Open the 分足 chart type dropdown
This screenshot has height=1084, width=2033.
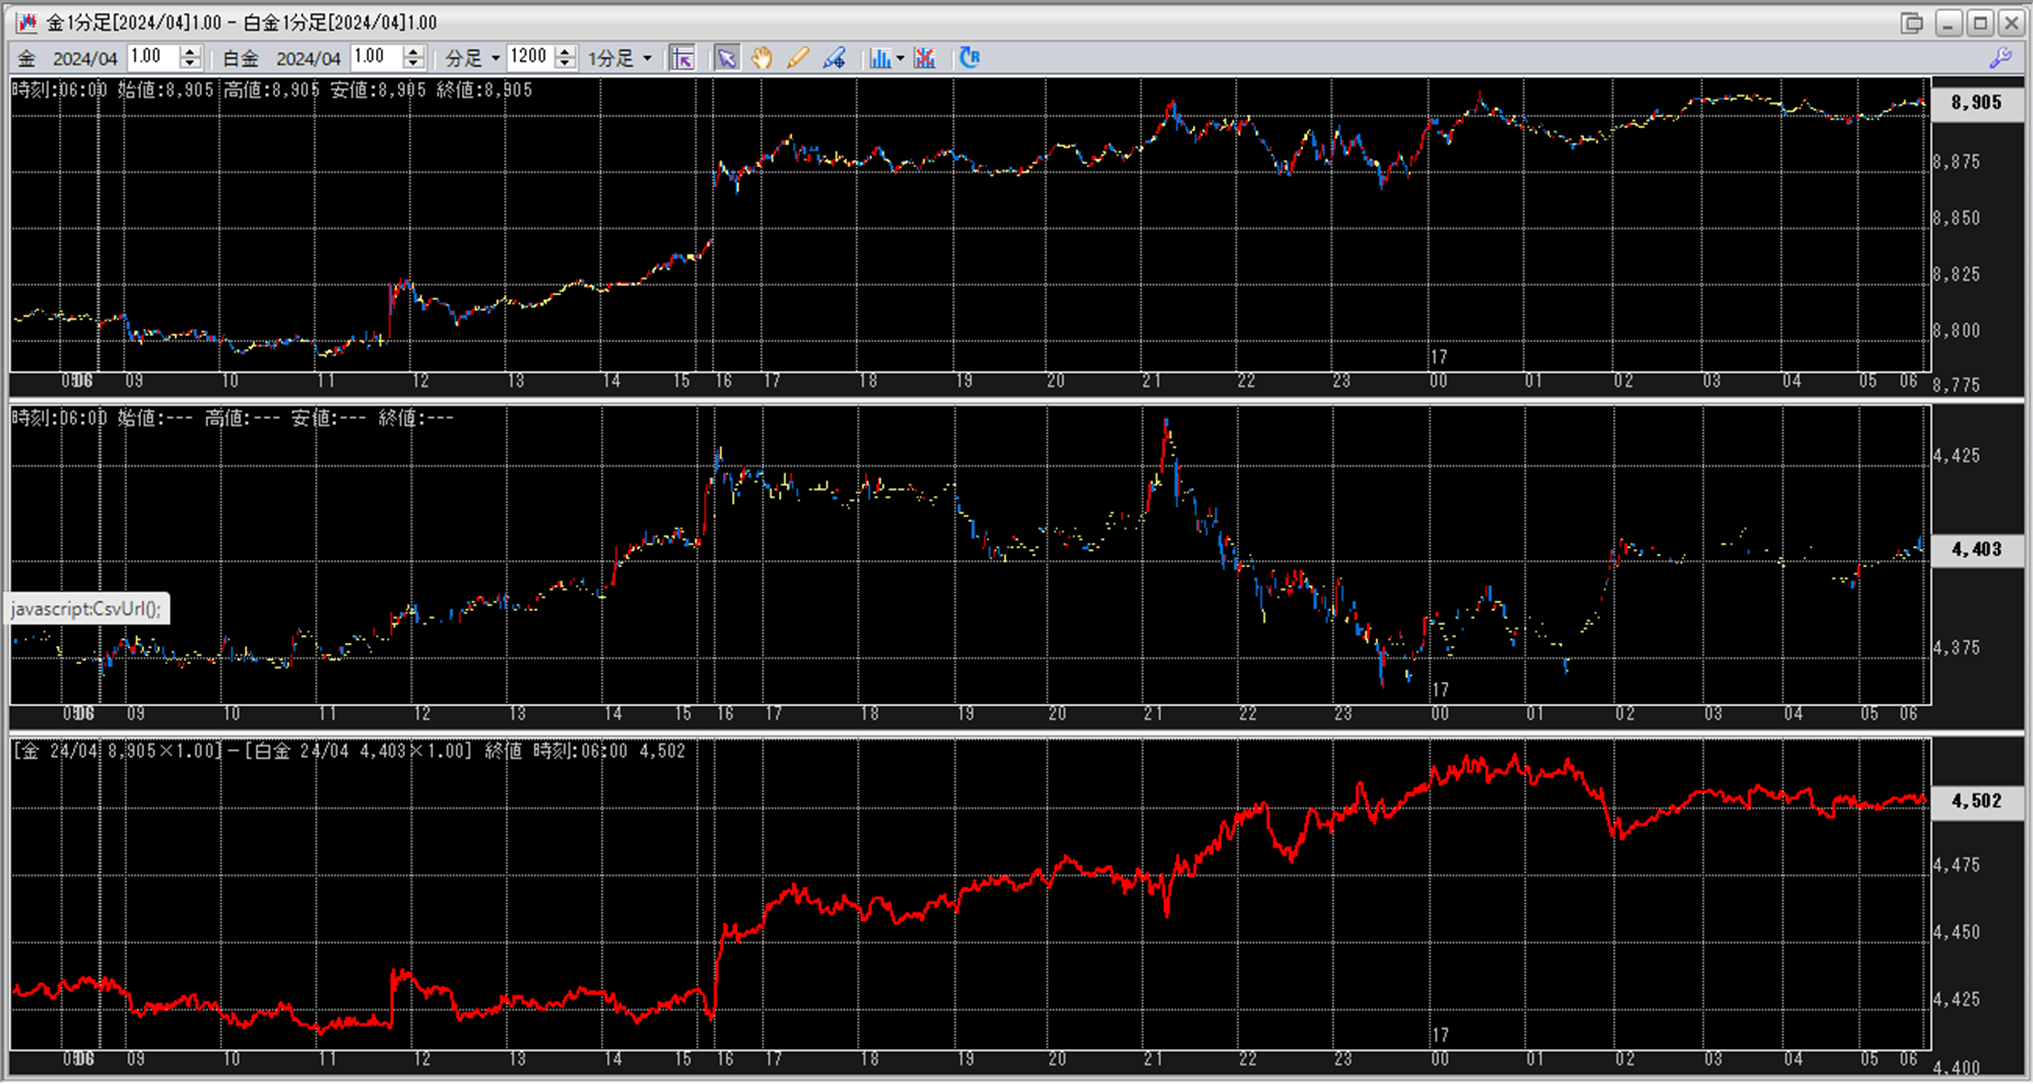tap(472, 58)
